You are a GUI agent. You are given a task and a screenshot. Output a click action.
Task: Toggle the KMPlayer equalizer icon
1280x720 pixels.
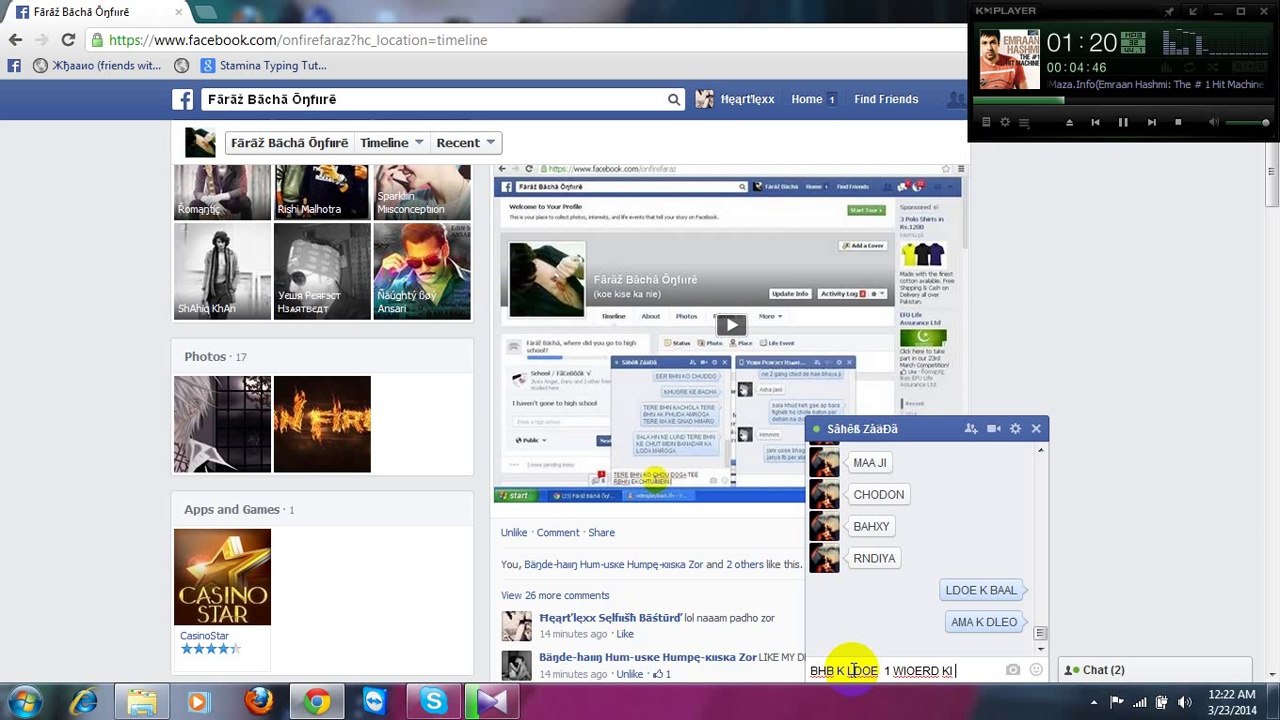click(1168, 69)
